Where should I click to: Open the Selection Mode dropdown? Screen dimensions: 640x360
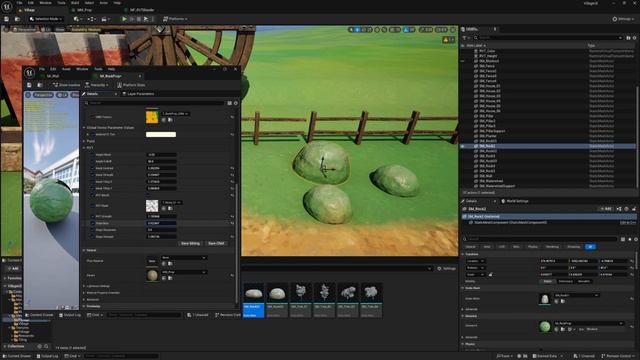[x=46, y=19]
